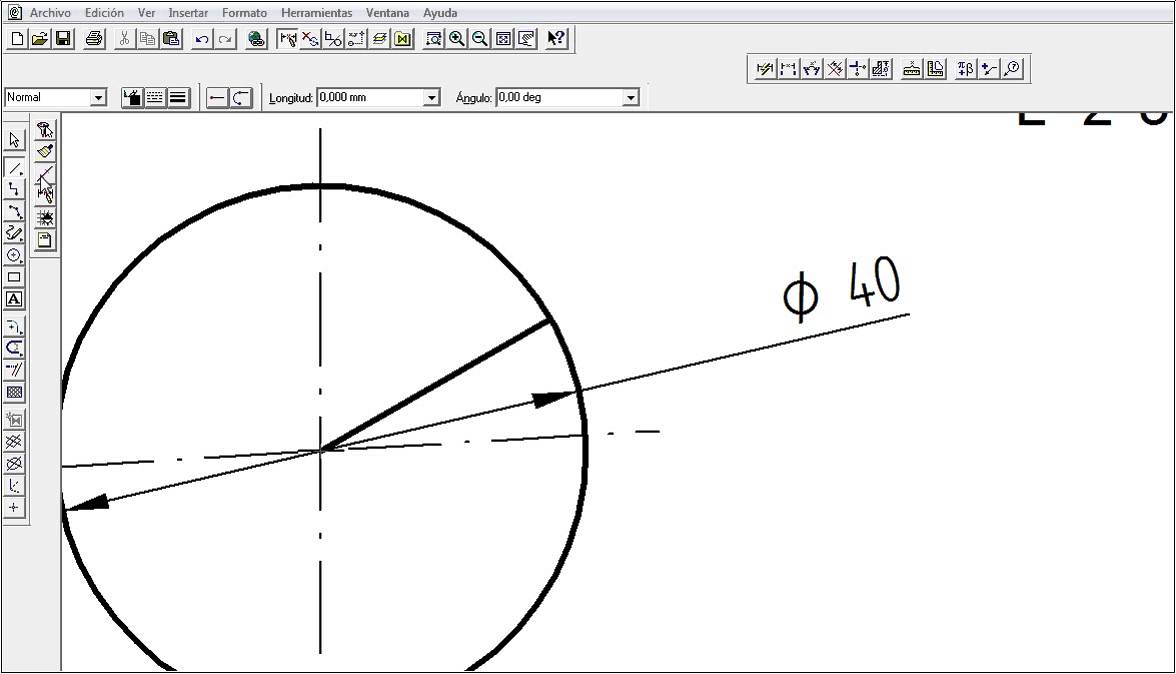Click the balloon callout icon

coord(1012,69)
